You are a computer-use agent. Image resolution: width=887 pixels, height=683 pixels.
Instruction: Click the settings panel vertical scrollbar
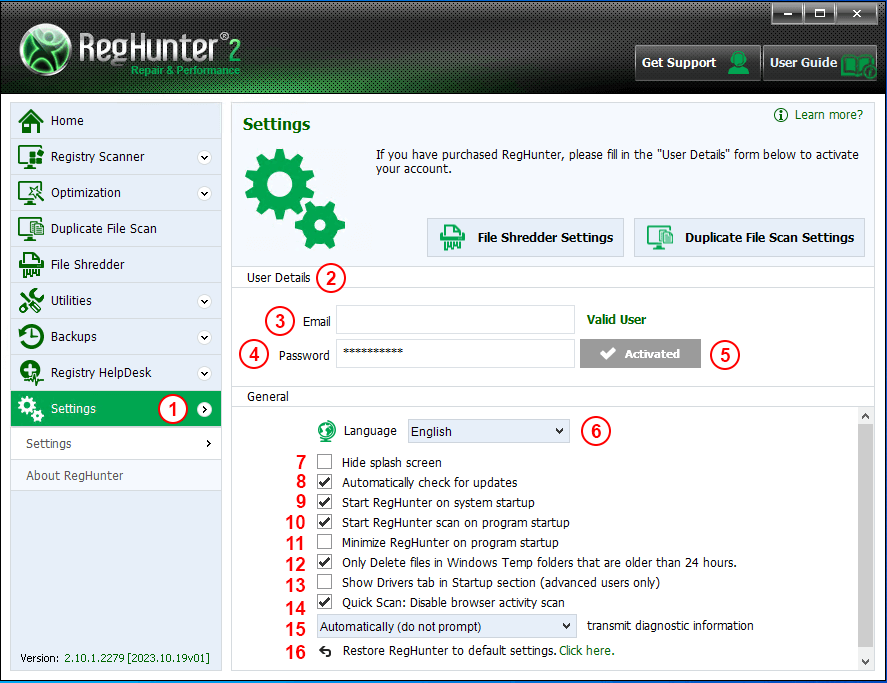[866, 530]
